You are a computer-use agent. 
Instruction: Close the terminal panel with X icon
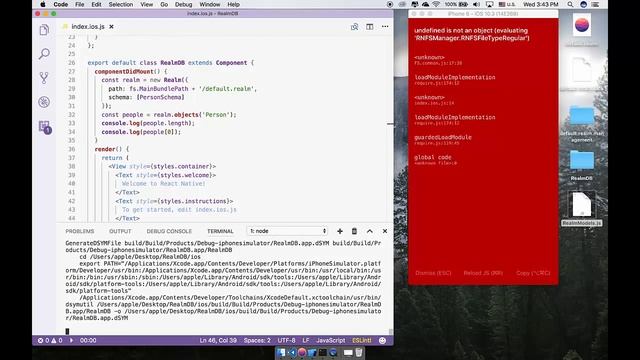point(384,231)
